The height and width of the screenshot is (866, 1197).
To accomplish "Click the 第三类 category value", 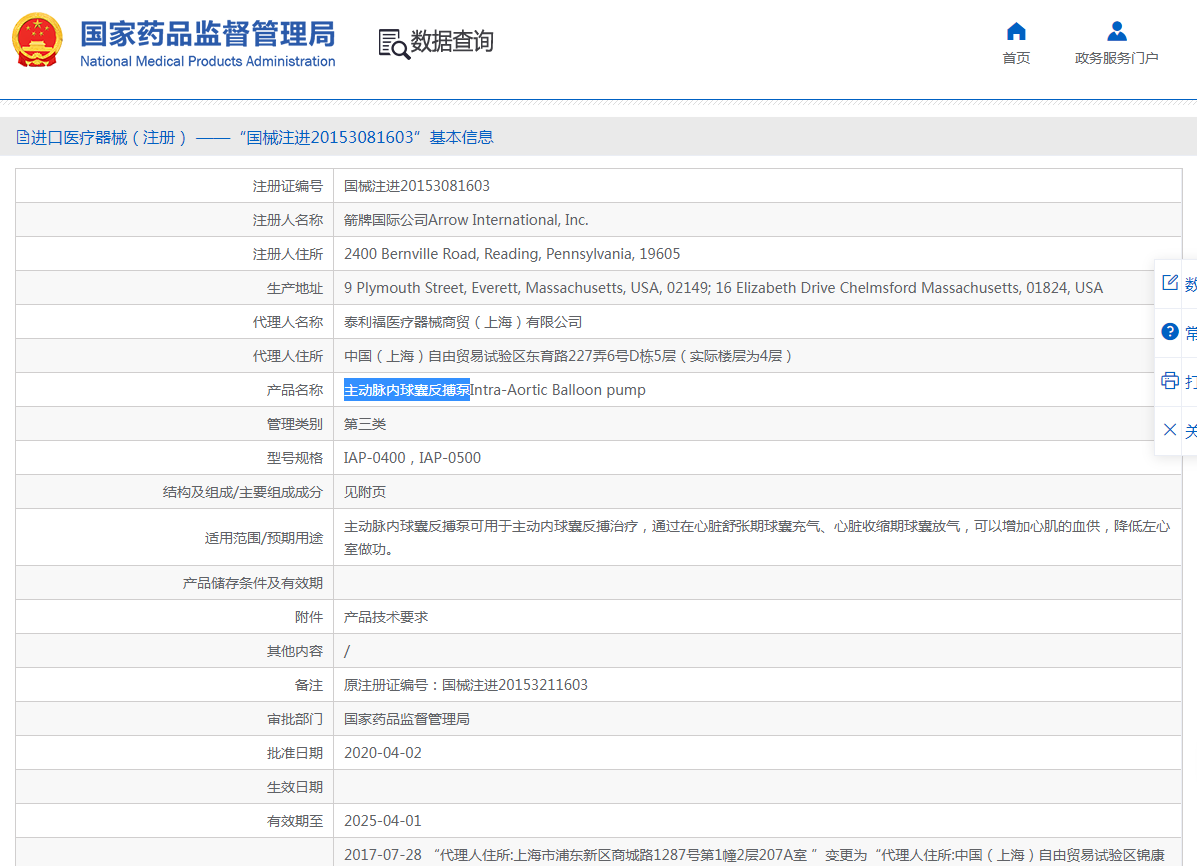I will (365, 424).
